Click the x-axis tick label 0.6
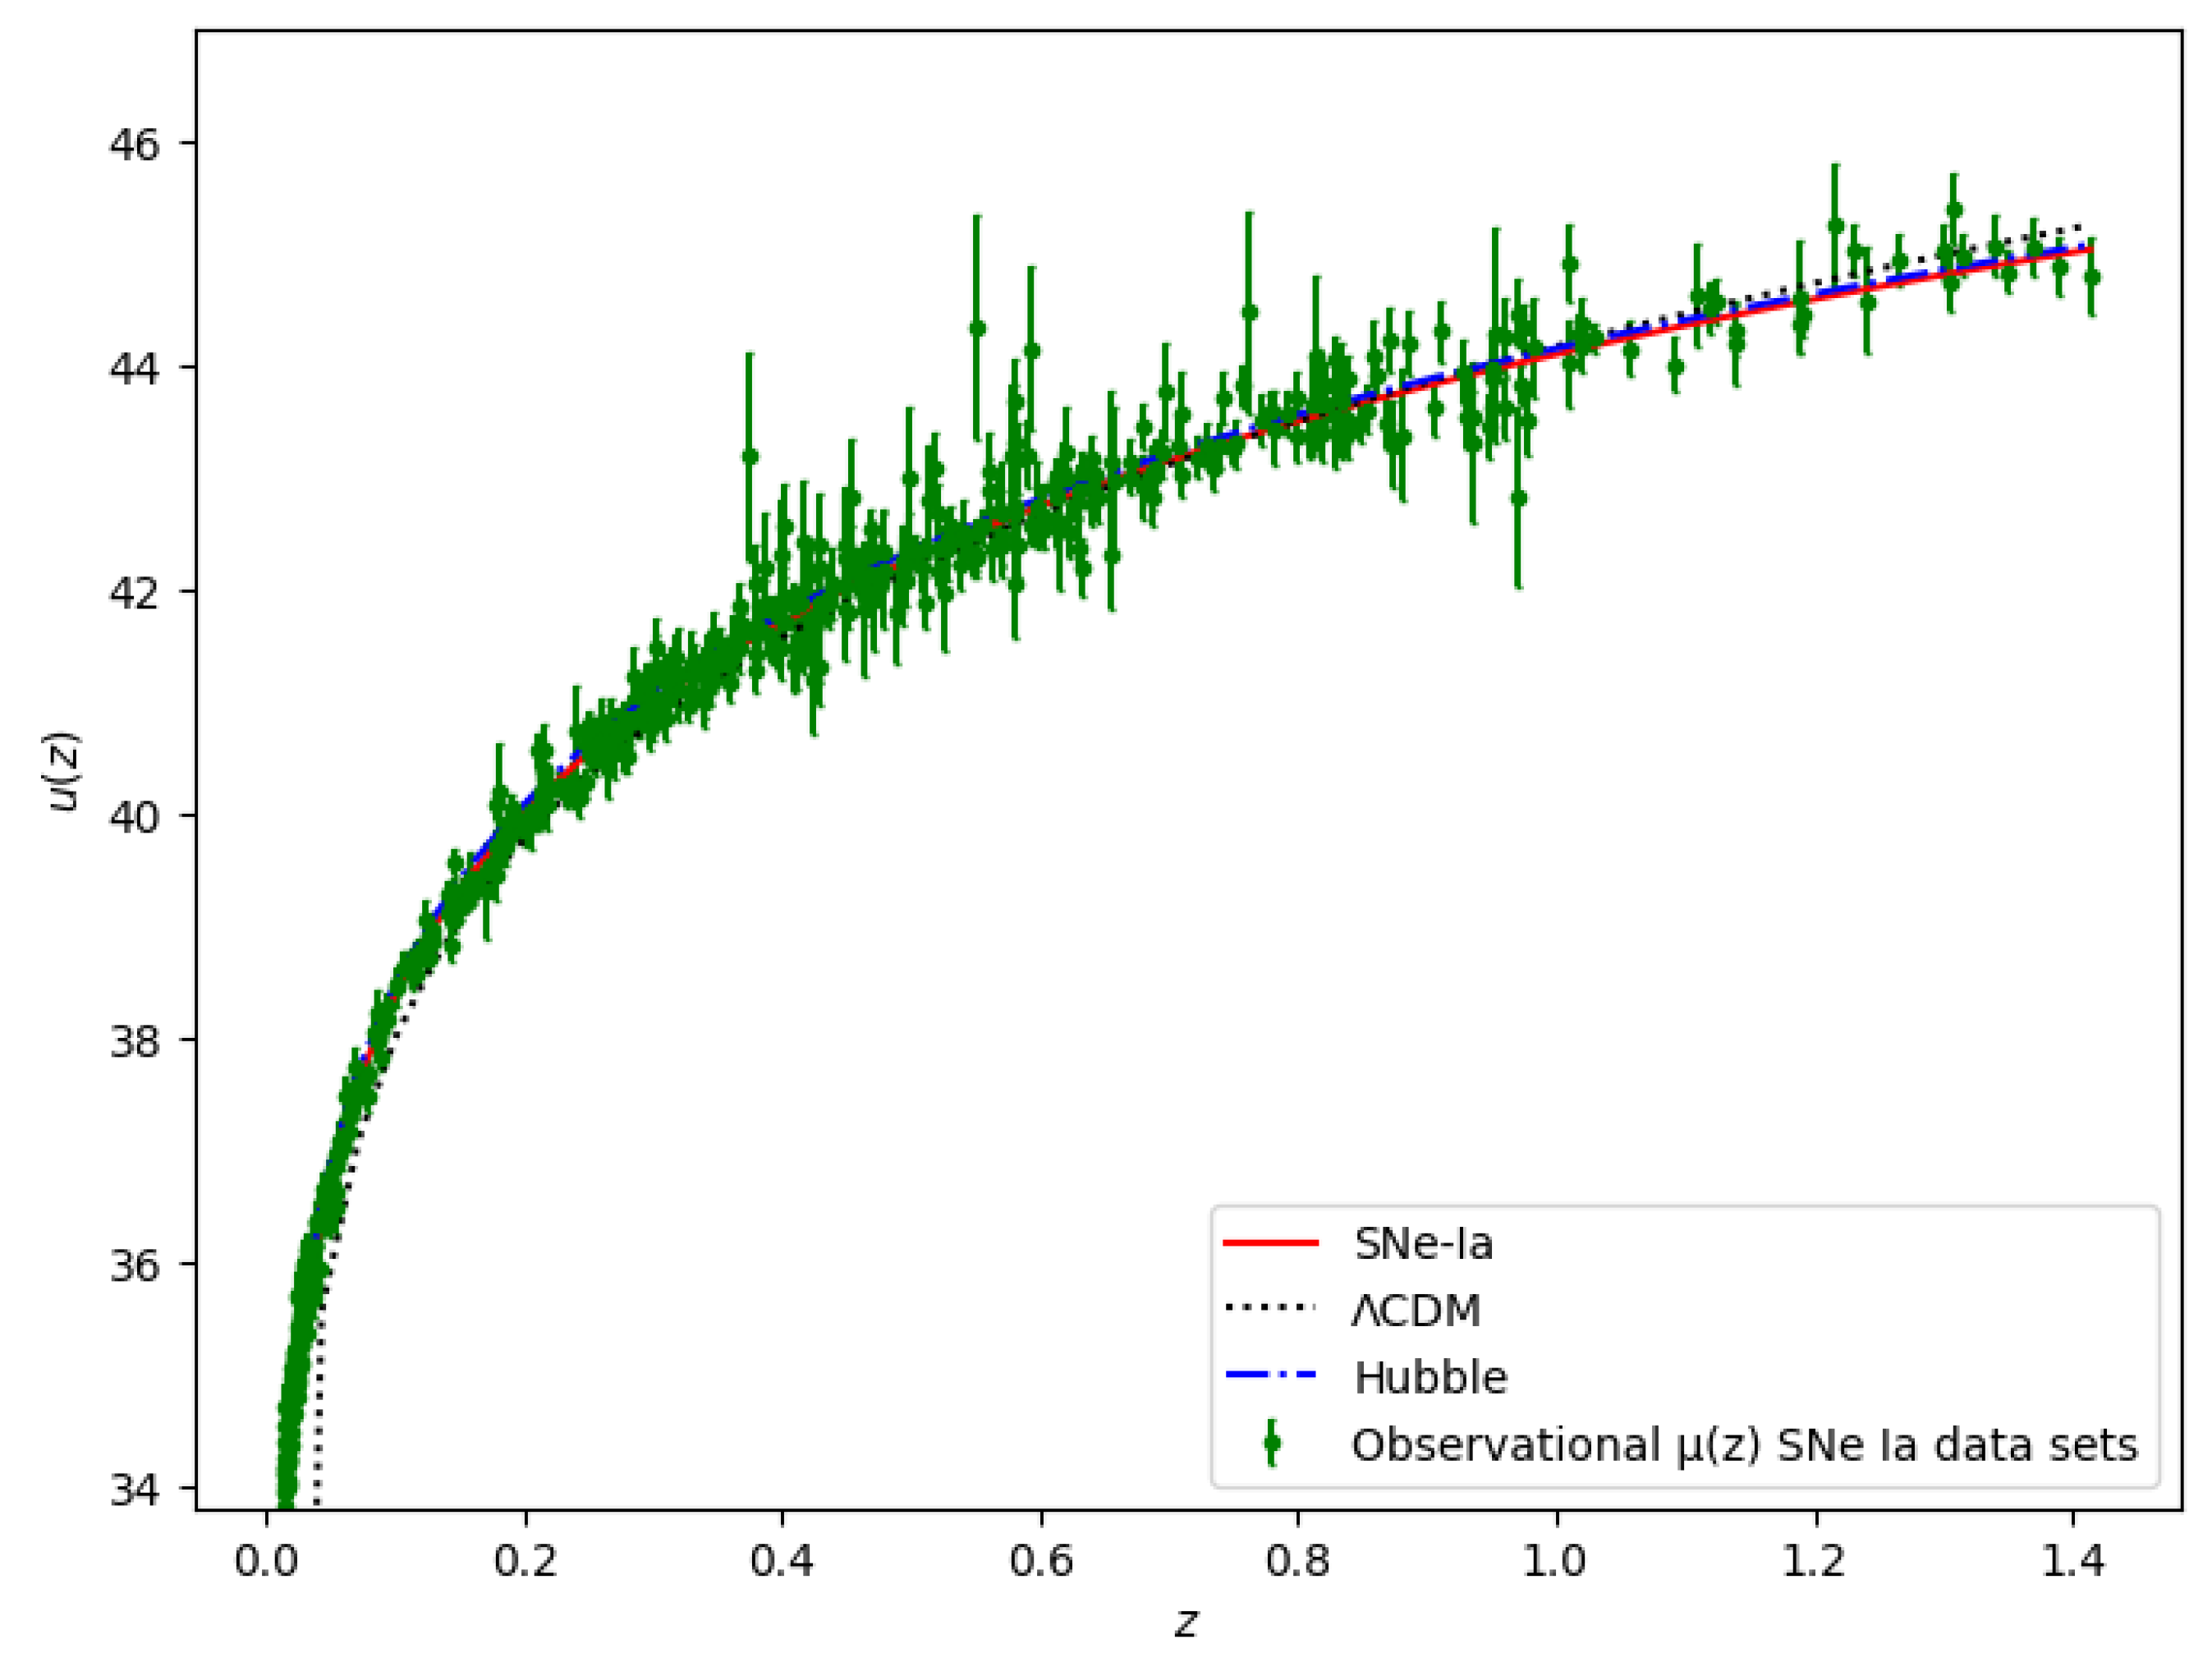The width and height of the screenshot is (2212, 1676). (x=1040, y=1561)
